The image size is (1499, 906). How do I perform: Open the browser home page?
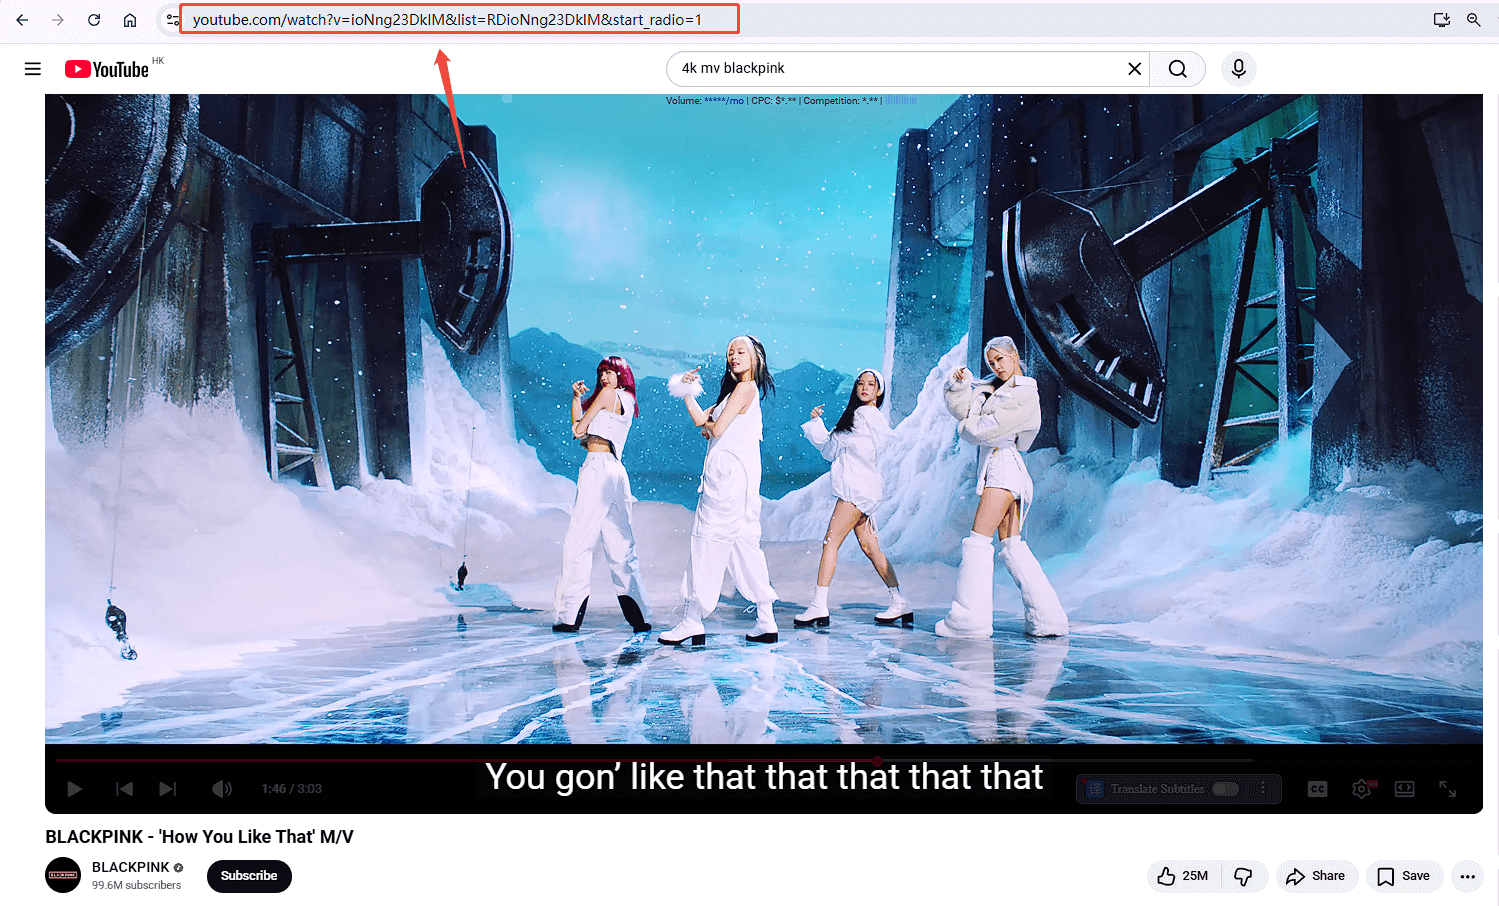tap(130, 20)
